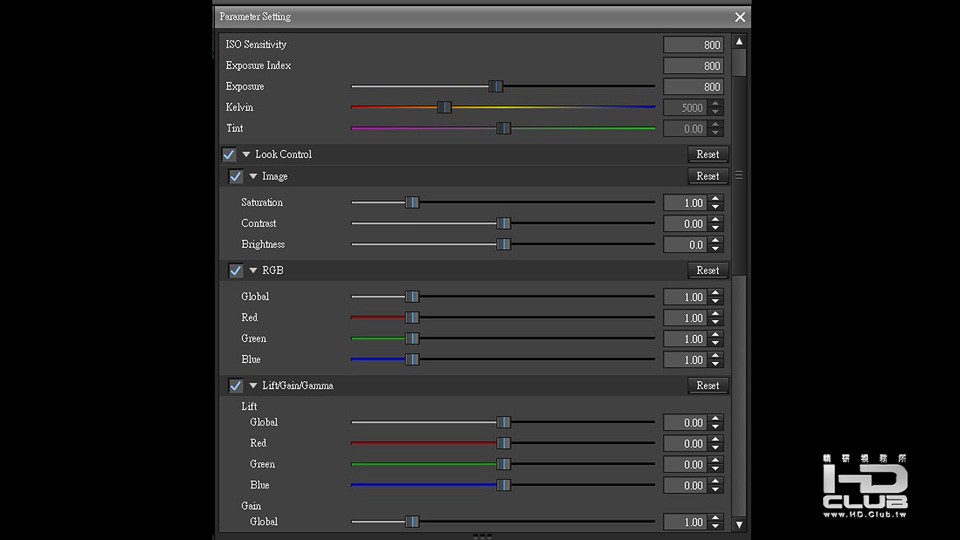Click the ISO Sensitivity value field
The image size is (960, 540).
pyautogui.click(x=693, y=45)
